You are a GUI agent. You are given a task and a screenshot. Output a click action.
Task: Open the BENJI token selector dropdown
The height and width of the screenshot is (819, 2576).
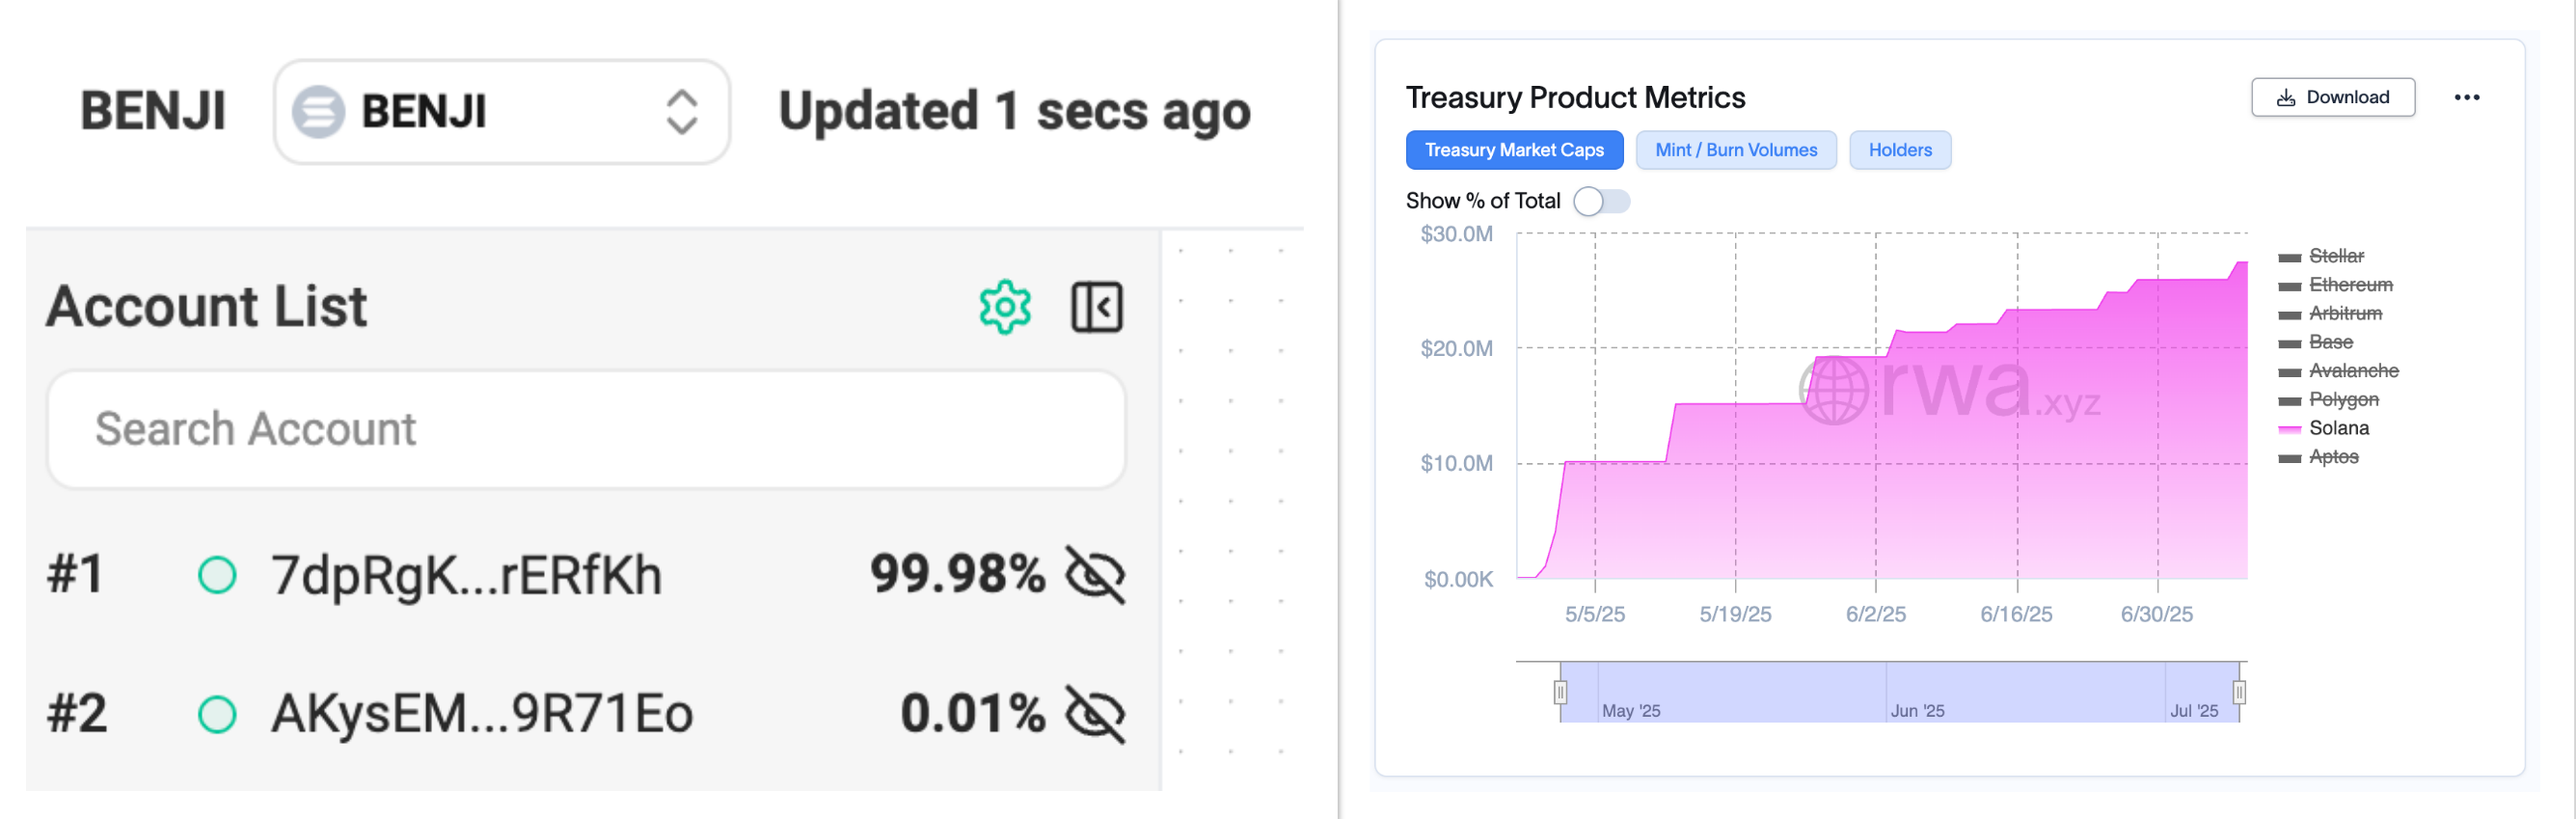tap(501, 111)
